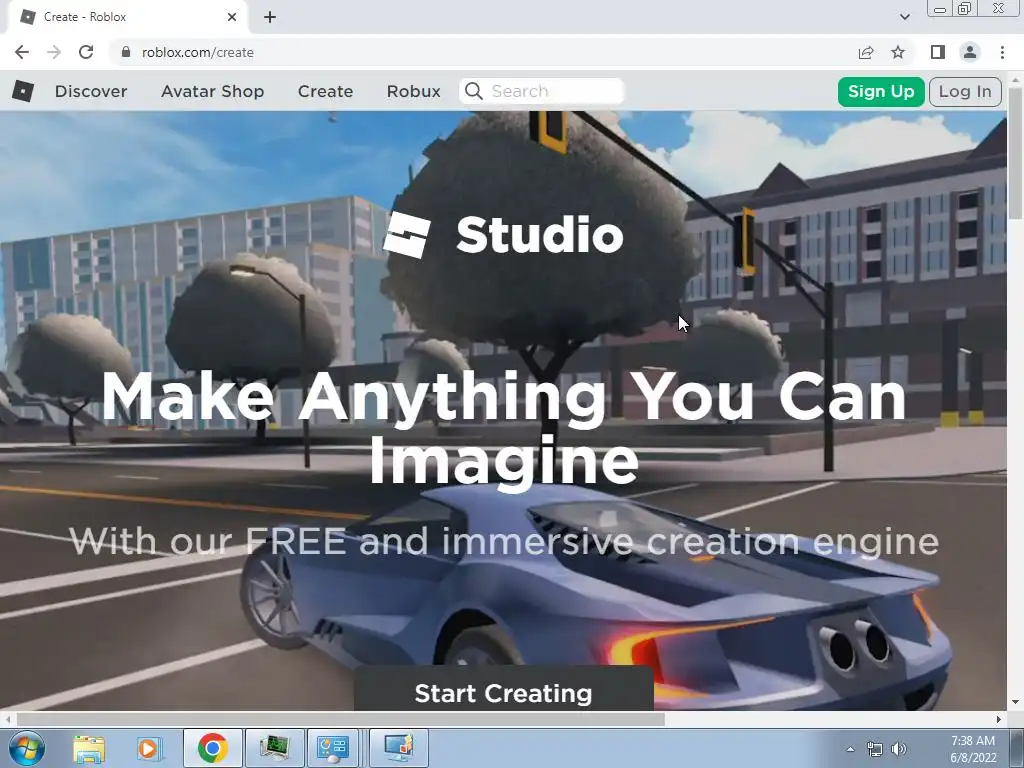Open a new tab with plus icon
The width and height of the screenshot is (1024, 768).
click(270, 17)
